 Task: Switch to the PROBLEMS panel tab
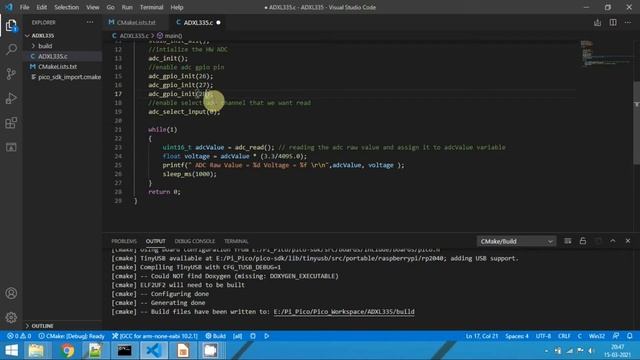click(124, 241)
